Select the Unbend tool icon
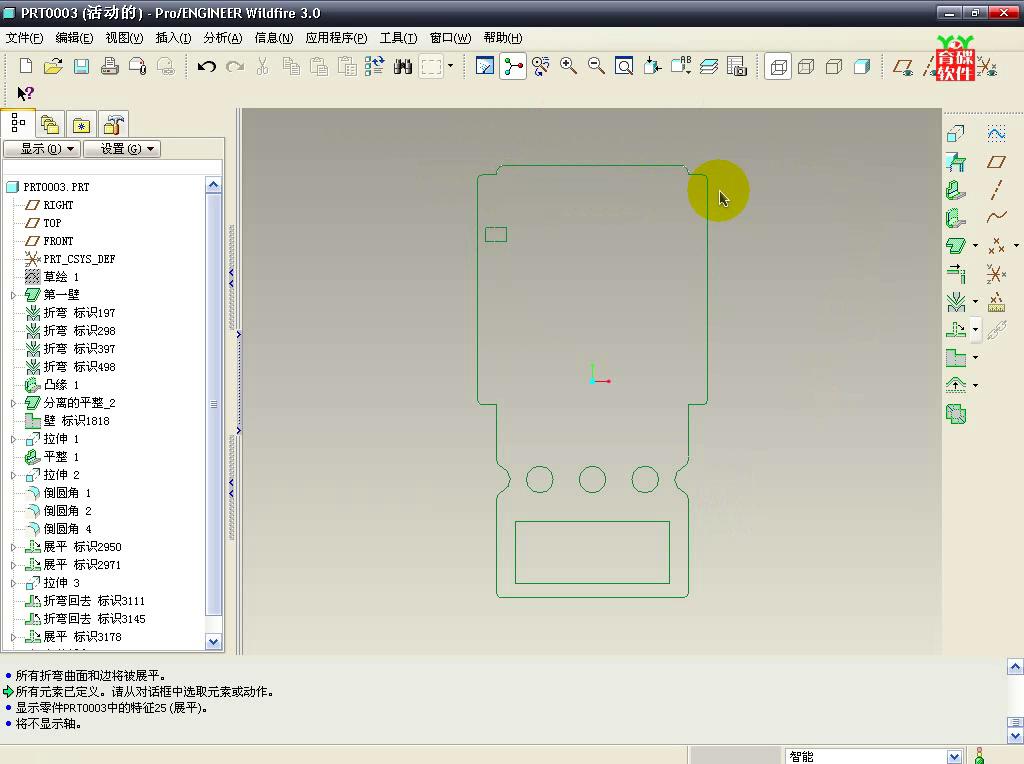Image resolution: width=1024 pixels, height=764 pixels. click(955, 329)
